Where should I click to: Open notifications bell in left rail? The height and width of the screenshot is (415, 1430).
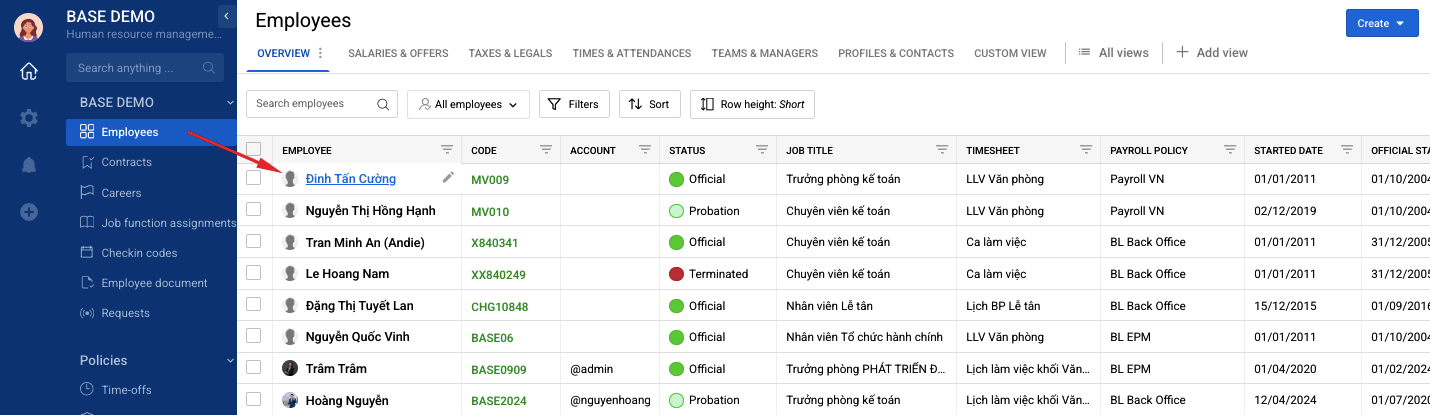tap(29, 165)
